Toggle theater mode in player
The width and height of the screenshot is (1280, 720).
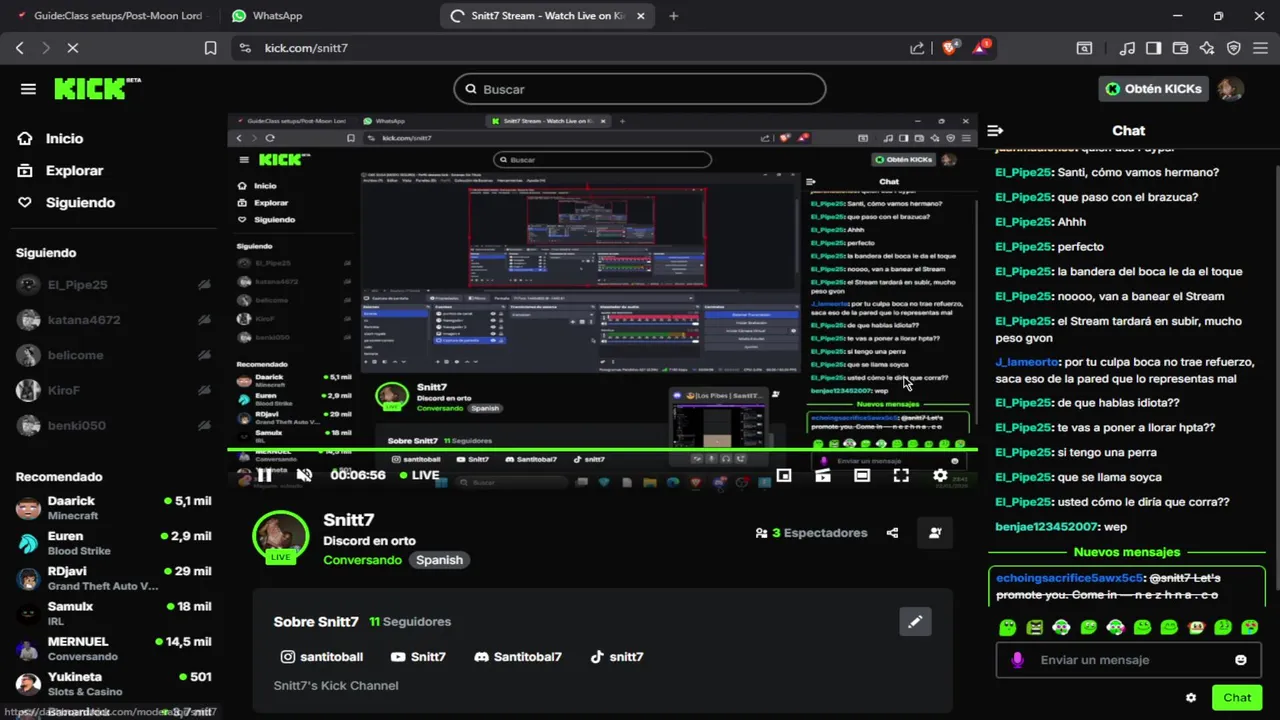click(x=862, y=476)
